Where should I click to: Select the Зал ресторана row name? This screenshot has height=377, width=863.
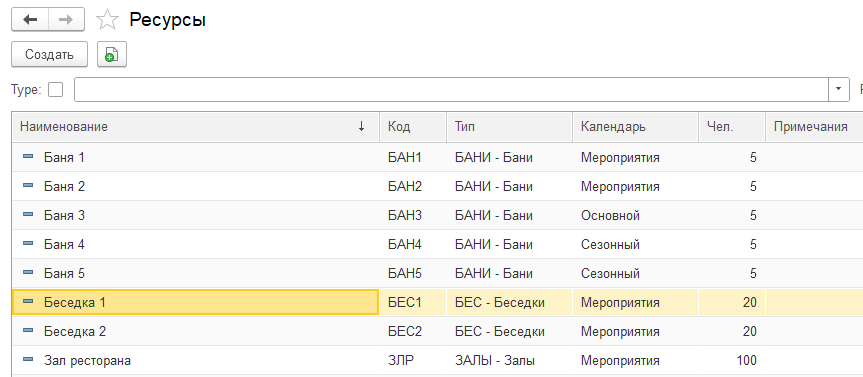[88, 361]
